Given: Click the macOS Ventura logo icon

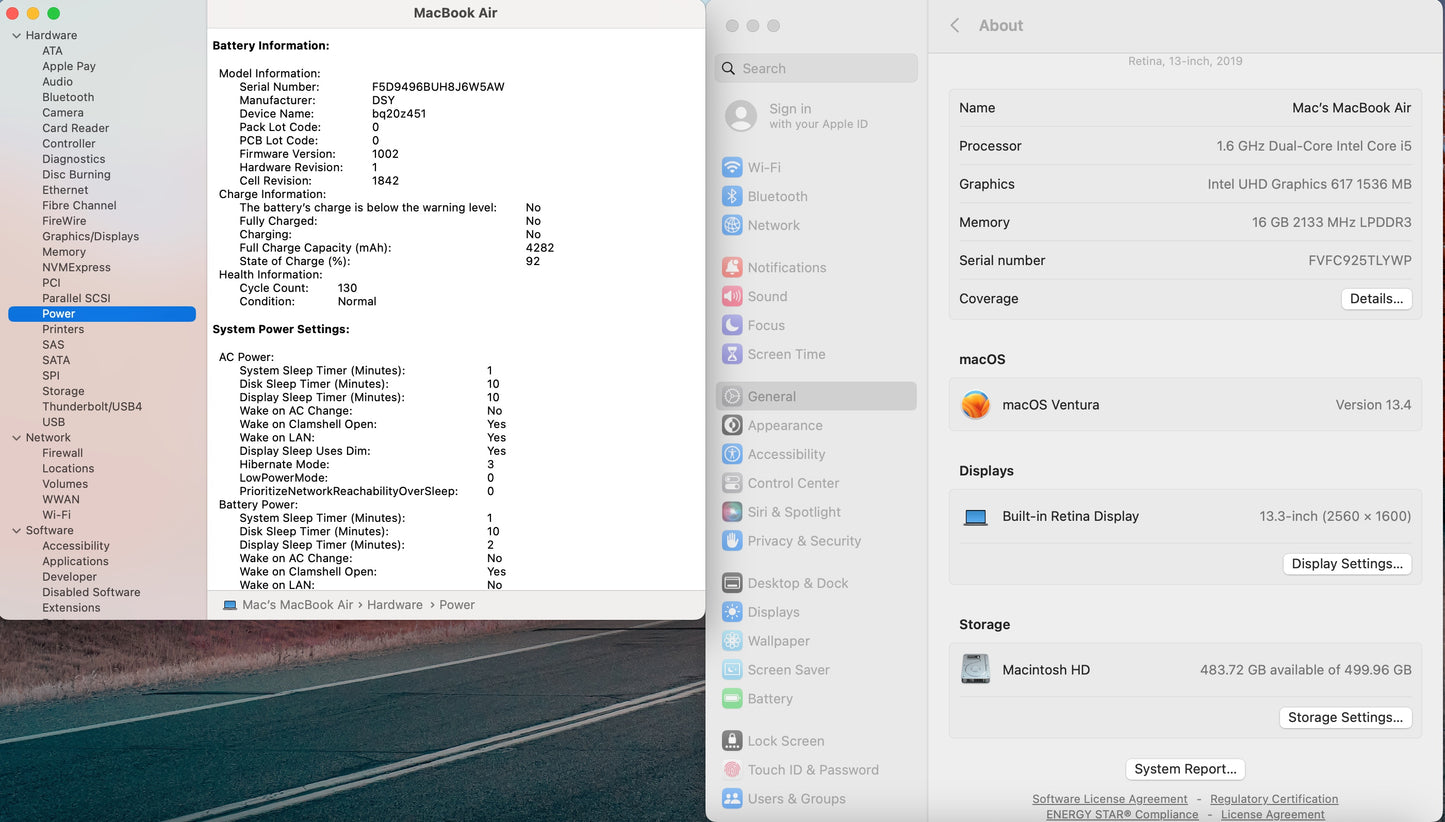Looking at the screenshot, I should click(x=975, y=405).
